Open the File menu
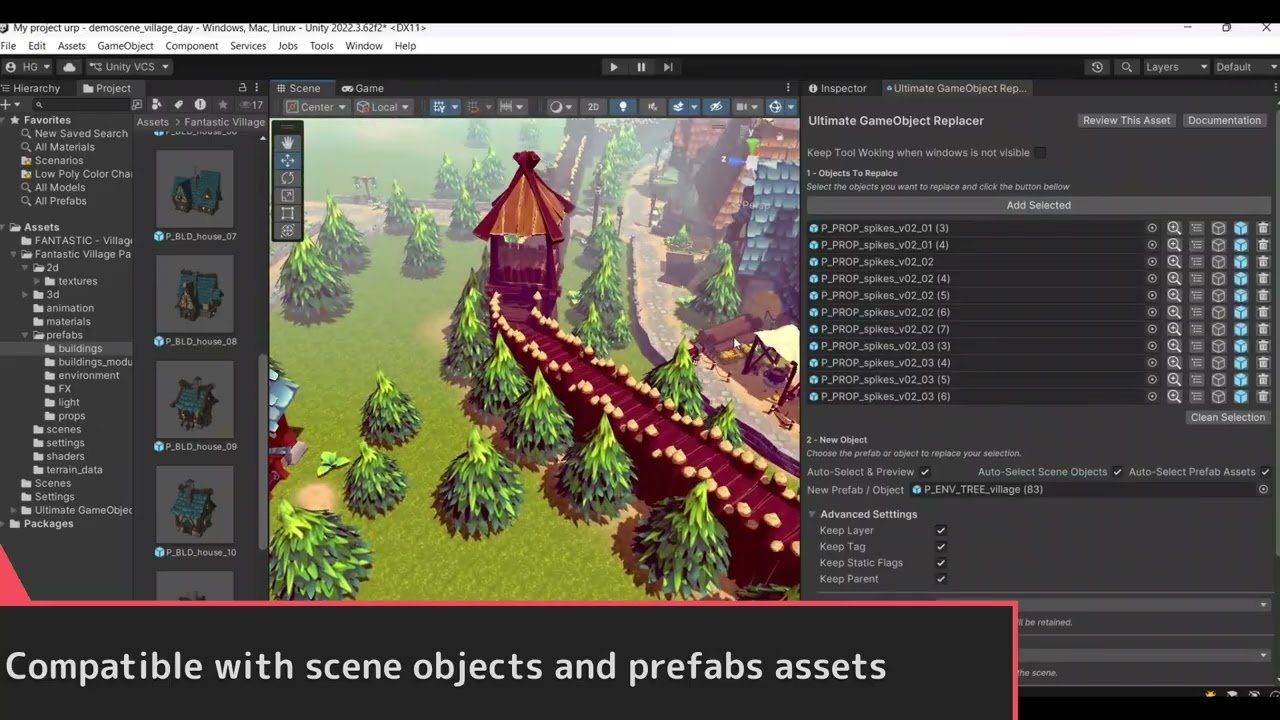Image resolution: width=1280 pixels, height=720 pixels. (x=8, y=46)
